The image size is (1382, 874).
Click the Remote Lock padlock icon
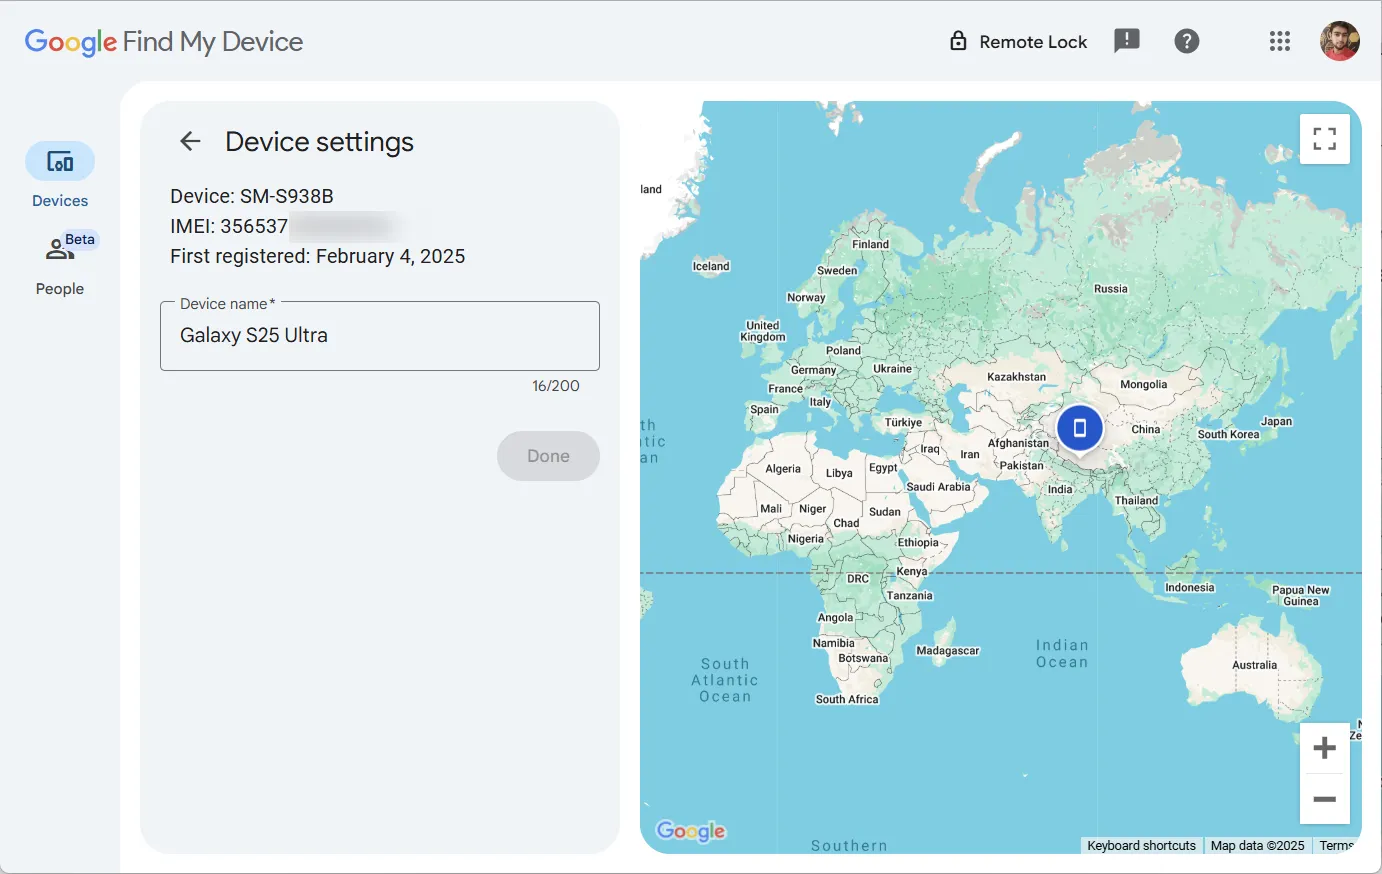[957, 41]
